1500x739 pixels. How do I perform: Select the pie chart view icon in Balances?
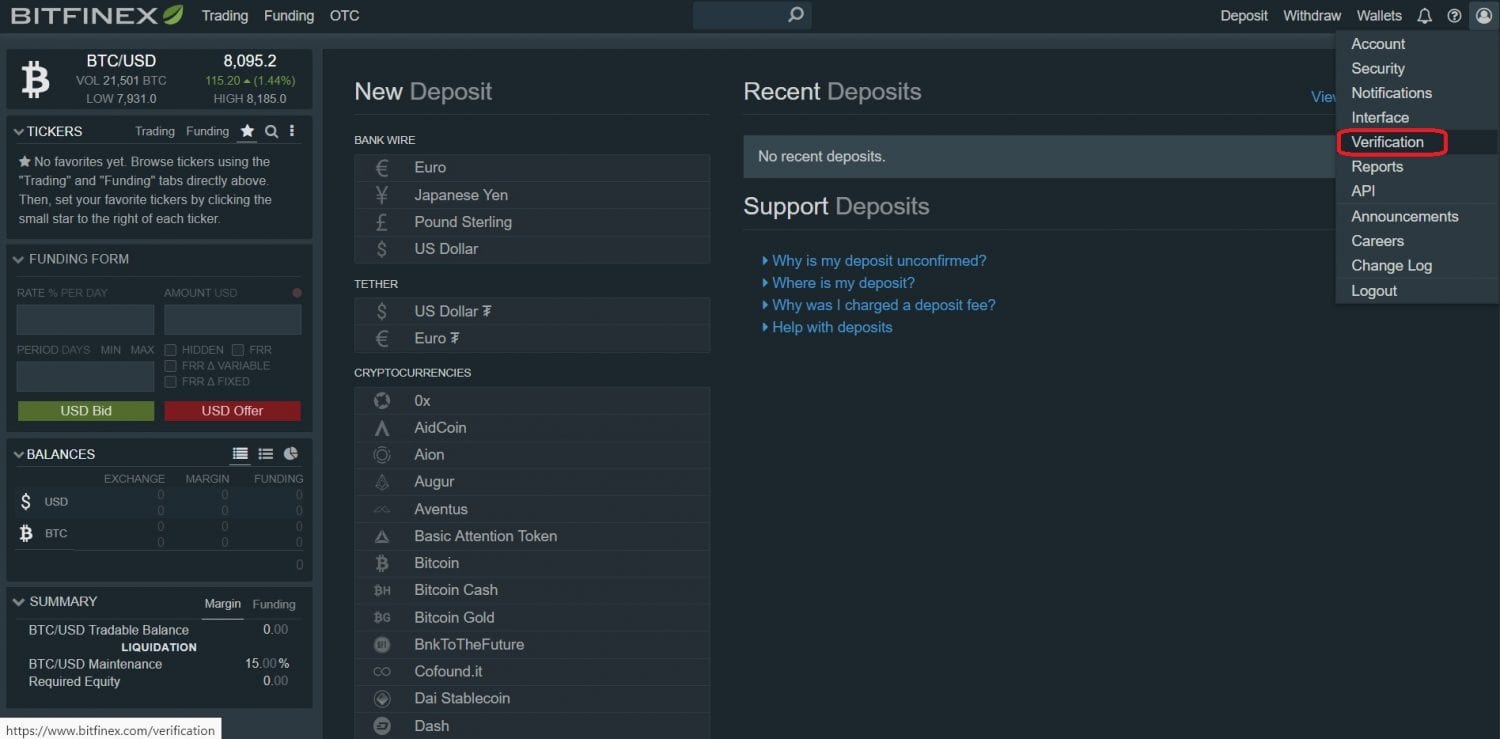click(291, 454)
